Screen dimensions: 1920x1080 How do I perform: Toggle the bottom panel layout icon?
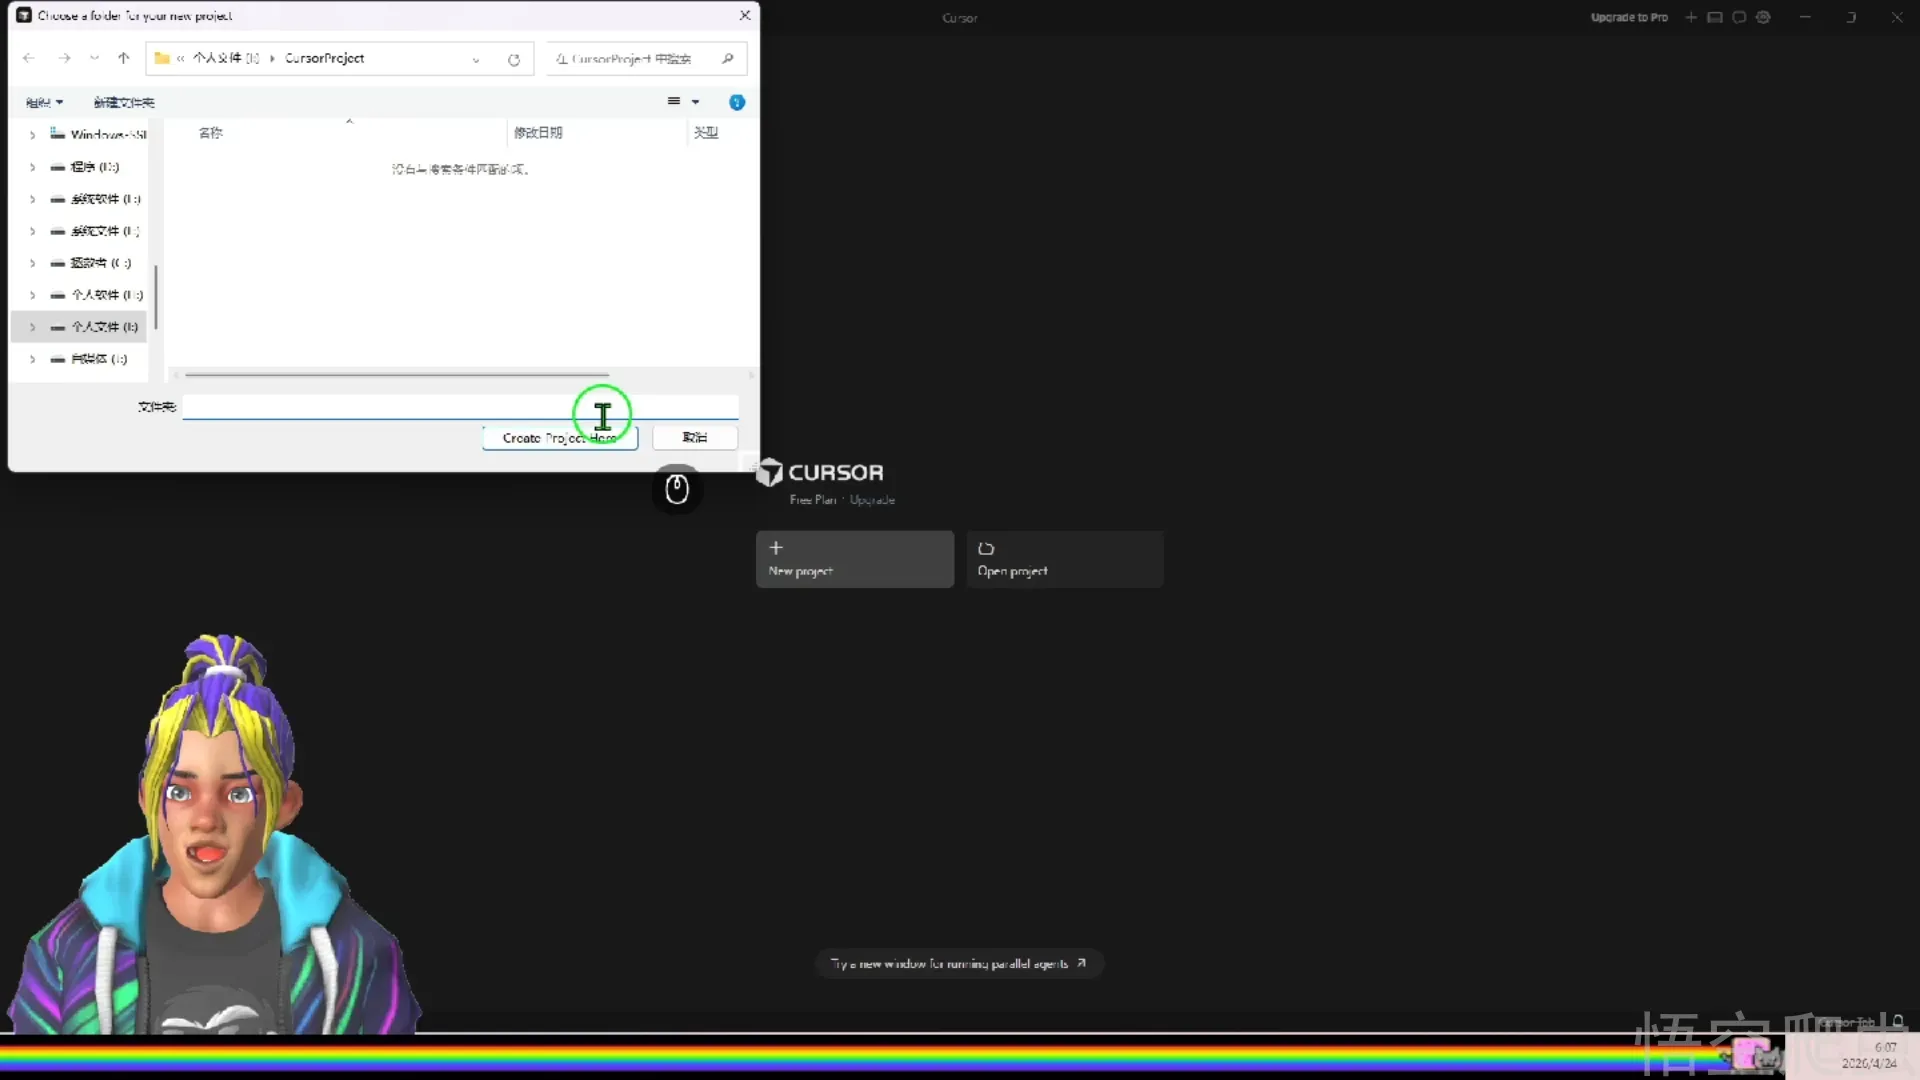click(1715, 17)
